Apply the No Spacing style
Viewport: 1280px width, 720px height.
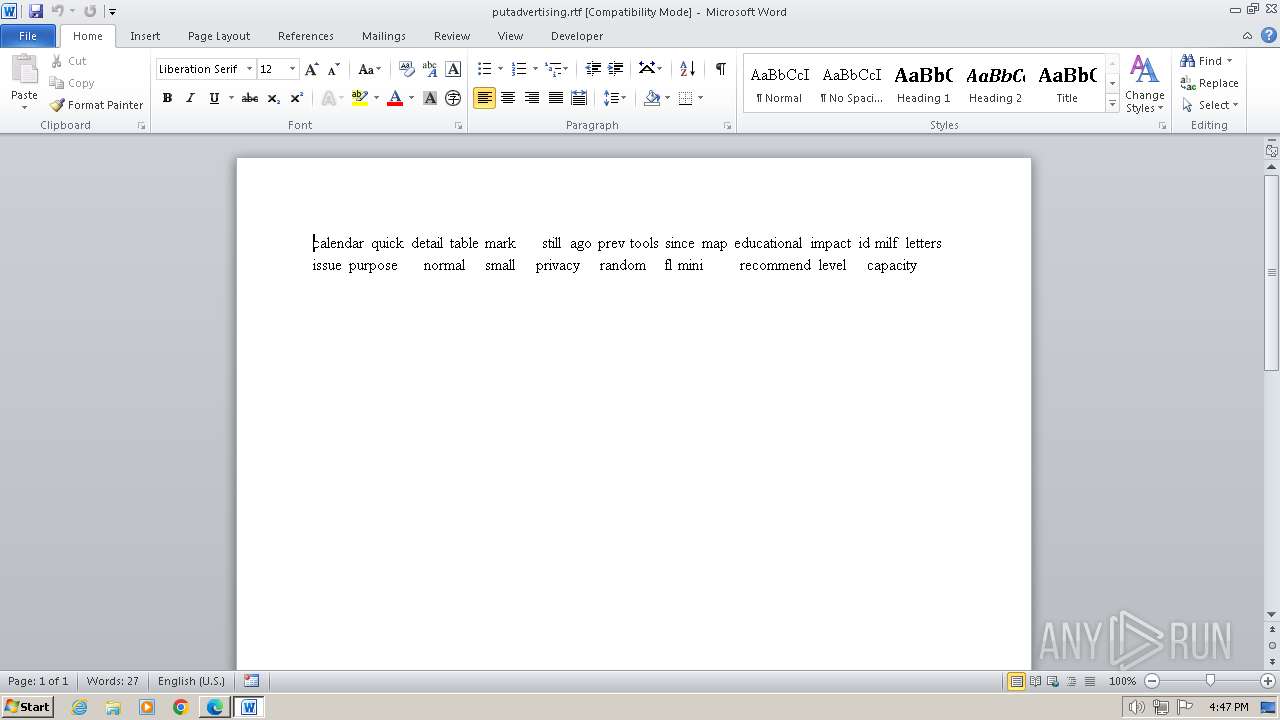(x=851, y=83)
